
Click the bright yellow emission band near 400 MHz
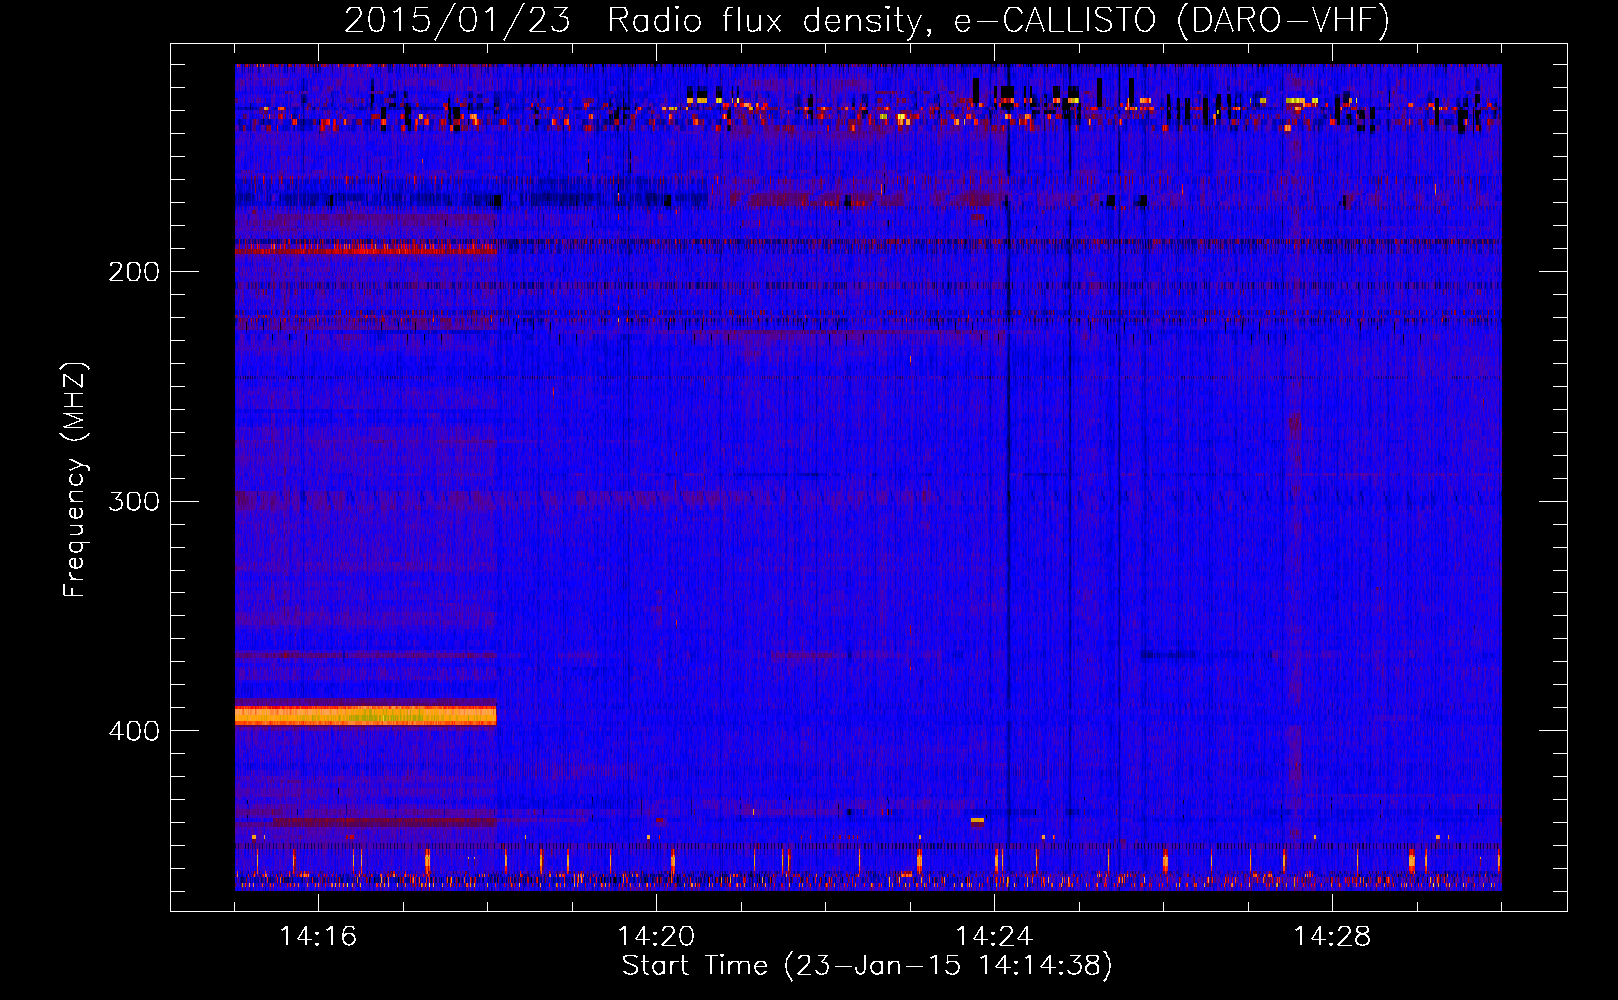[x=366, y=715]
